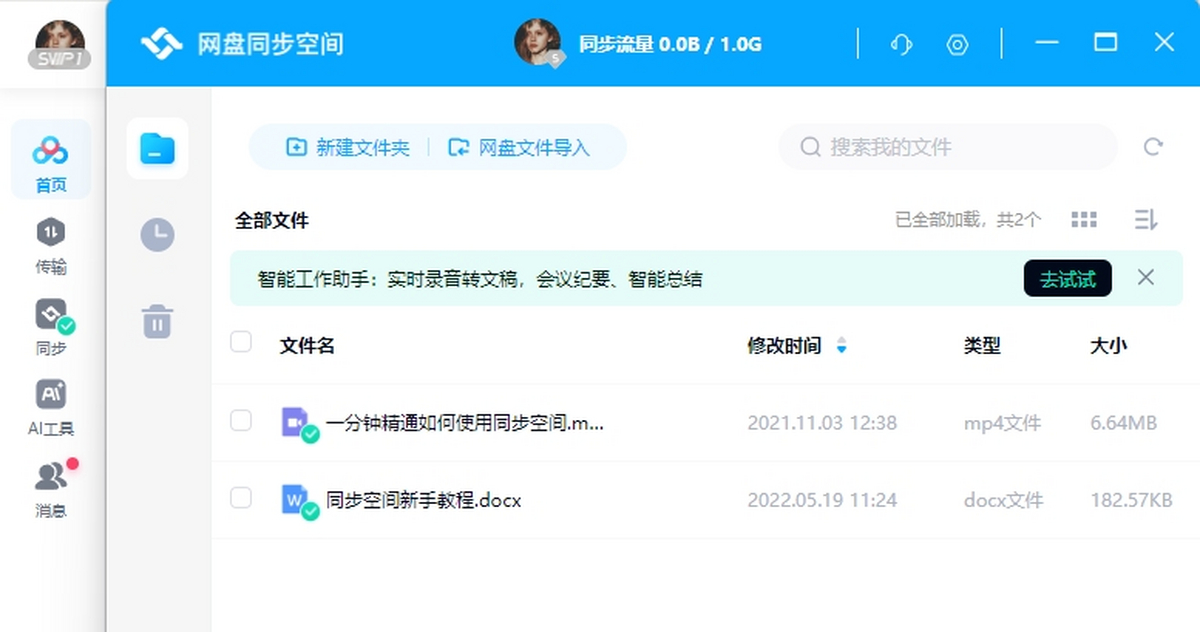Show recent files via clock icon
This screenshot has height=632, width=1200.
coord(157,235)
